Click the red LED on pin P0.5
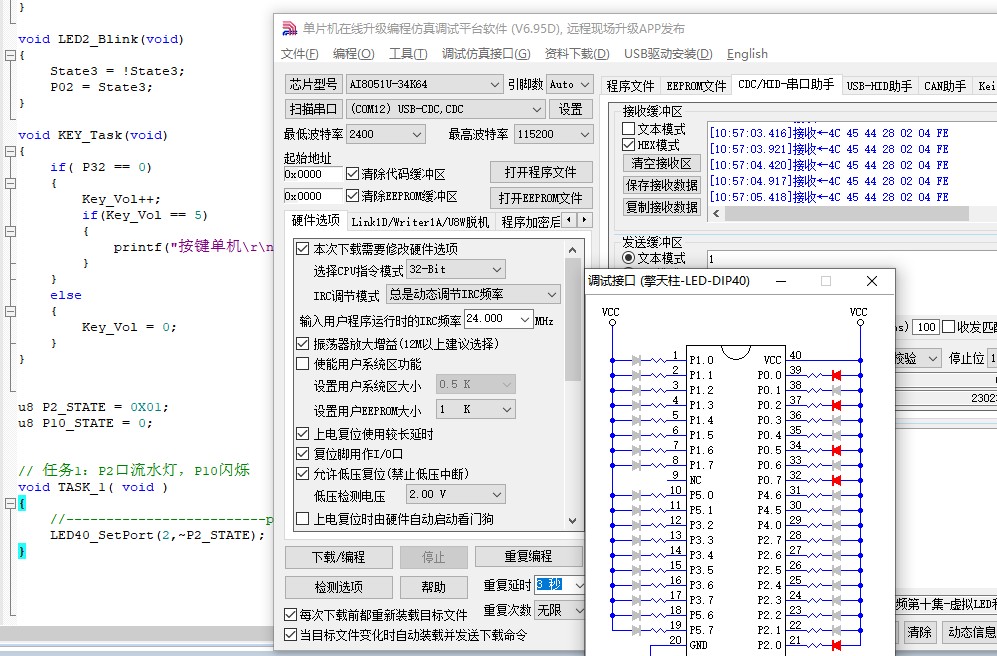 click(x=836, y=451)
